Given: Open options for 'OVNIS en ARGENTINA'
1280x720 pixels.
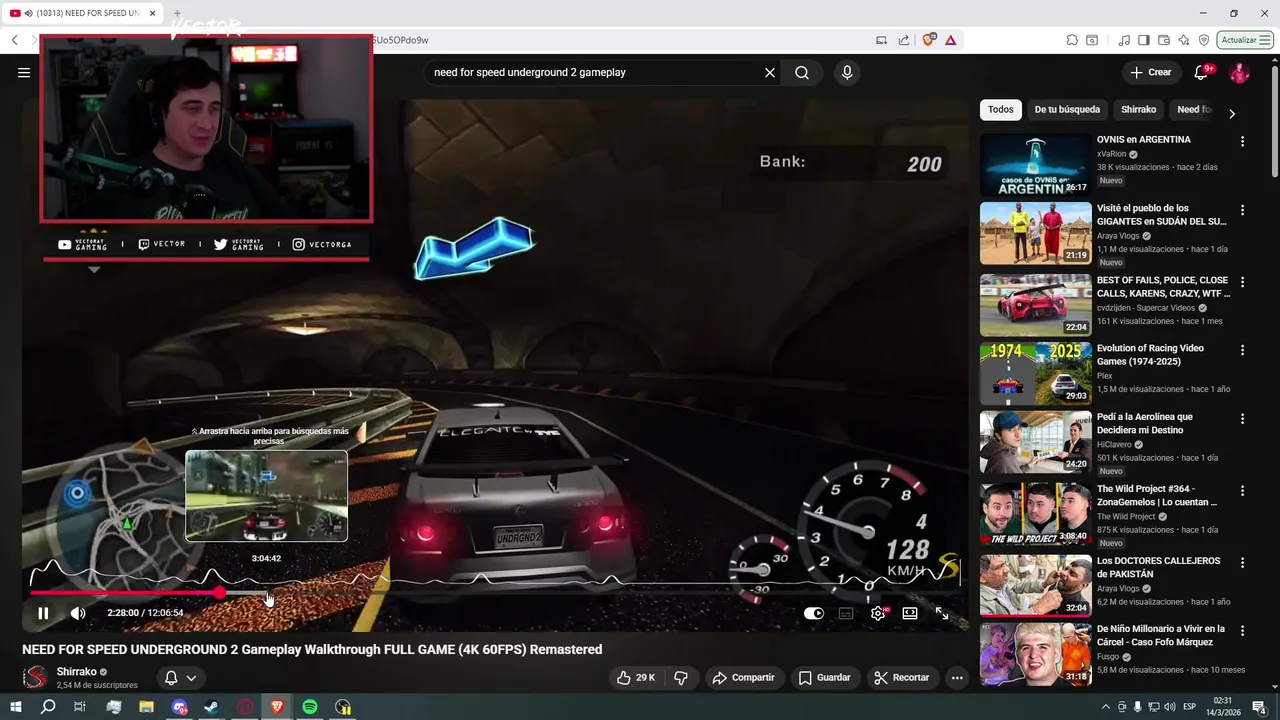Looking at the screenshot, I should (x=1242, y=142).
